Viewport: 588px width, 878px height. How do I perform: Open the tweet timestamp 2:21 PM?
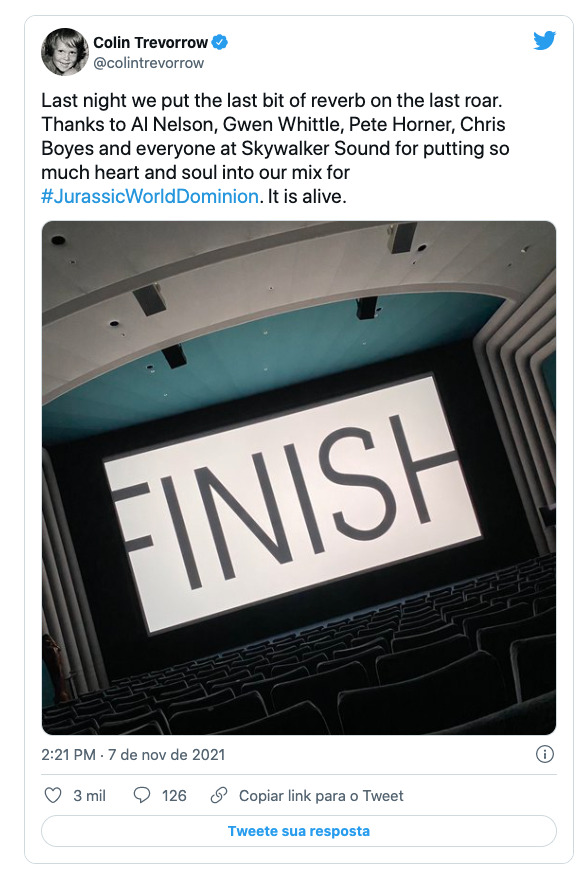point(68,755)
